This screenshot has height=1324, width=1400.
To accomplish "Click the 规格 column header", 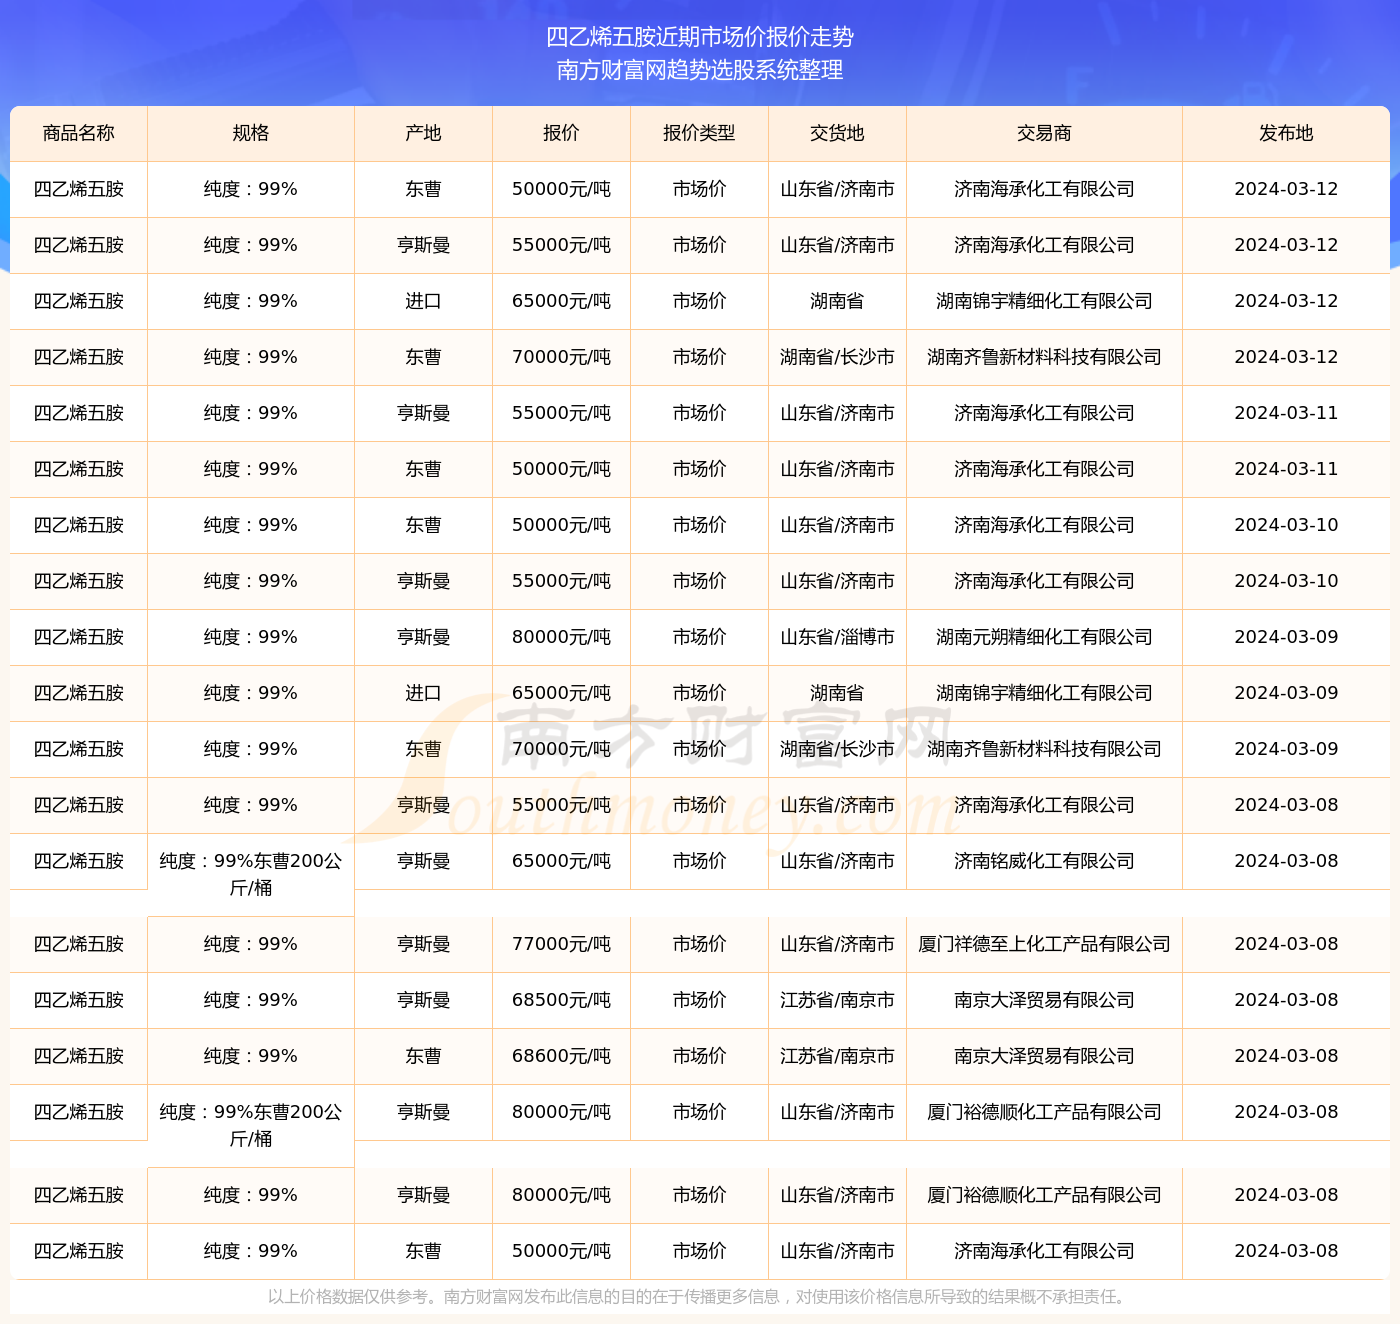I will point(251,133).
